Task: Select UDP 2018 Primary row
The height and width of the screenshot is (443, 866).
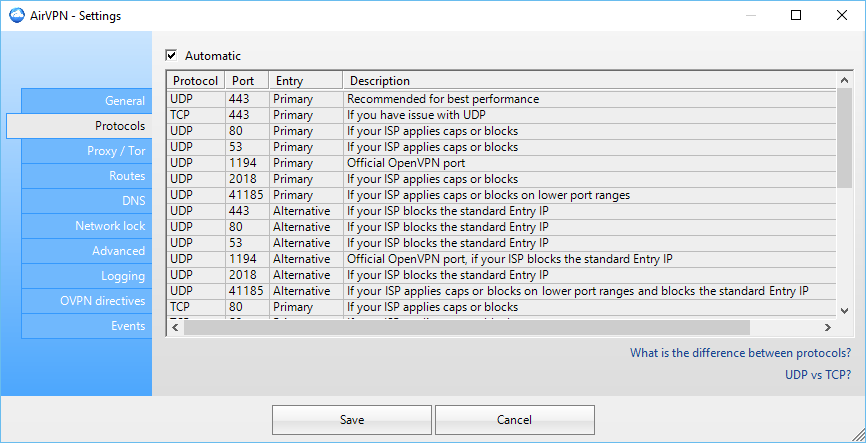Action: 502,179
